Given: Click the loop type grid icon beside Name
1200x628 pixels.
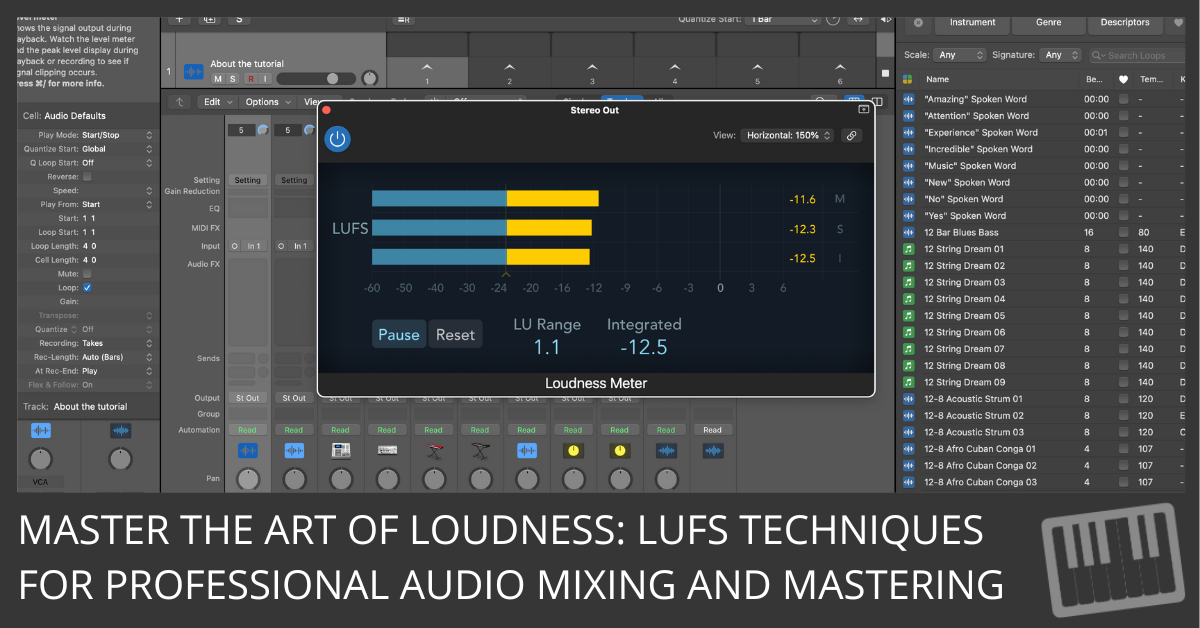Looking at the screenshot, I should [x=908, y=79].
